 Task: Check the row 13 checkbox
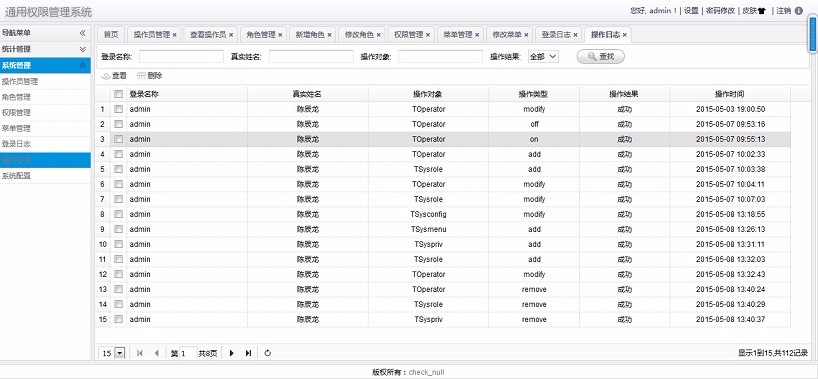point(118,289)
